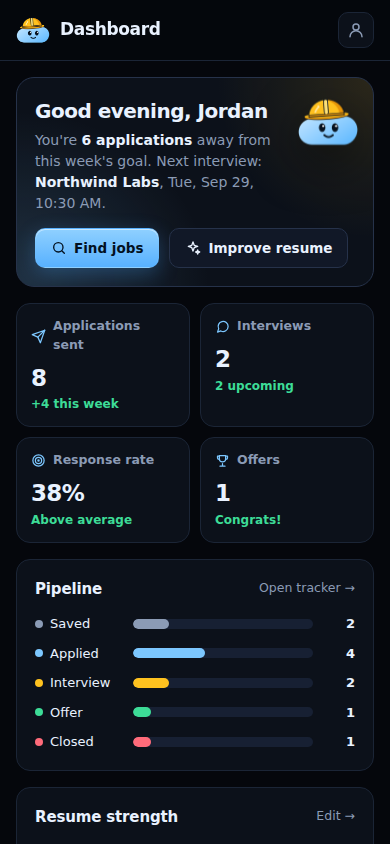Screen dimensions: 390x844
Task: Open the Open tracker link
Action: 307,588
